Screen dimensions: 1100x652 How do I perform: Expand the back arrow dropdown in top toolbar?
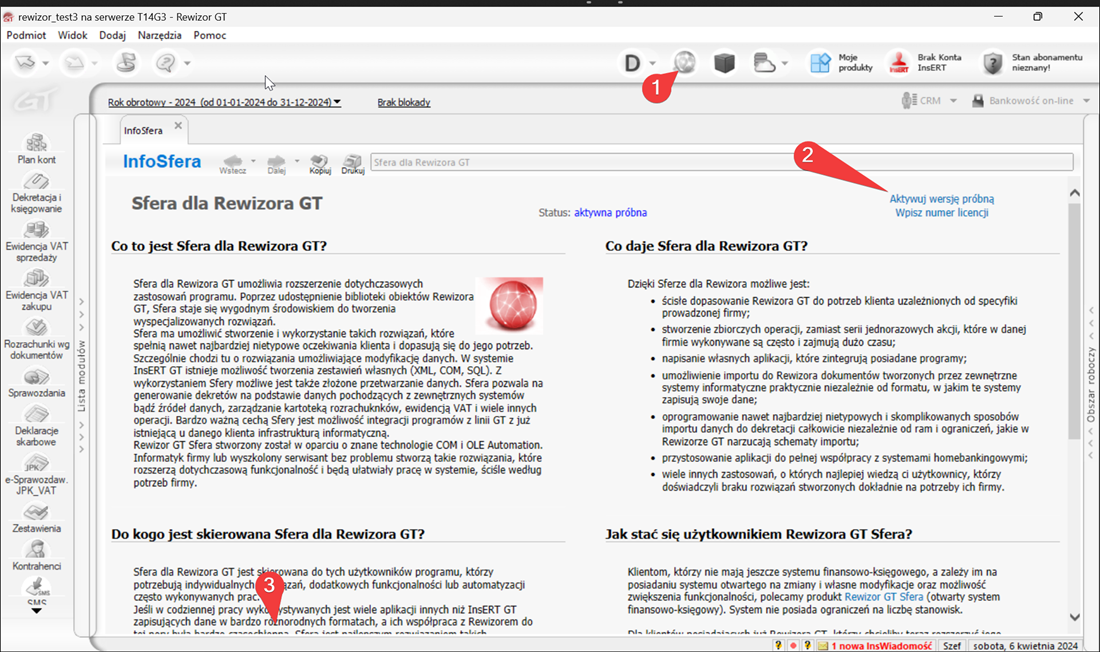tap(46, 63)
